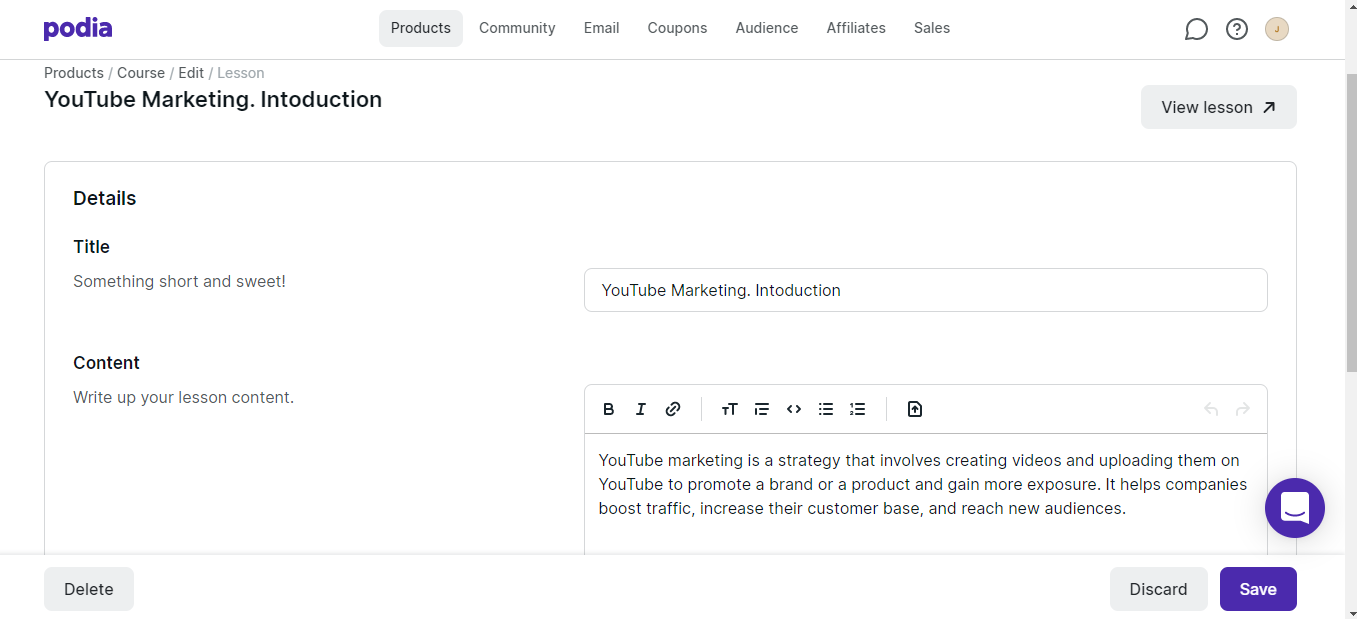Insert a block quote in the content
This screenshot has height=619, width=1357.
coord(762,409)
